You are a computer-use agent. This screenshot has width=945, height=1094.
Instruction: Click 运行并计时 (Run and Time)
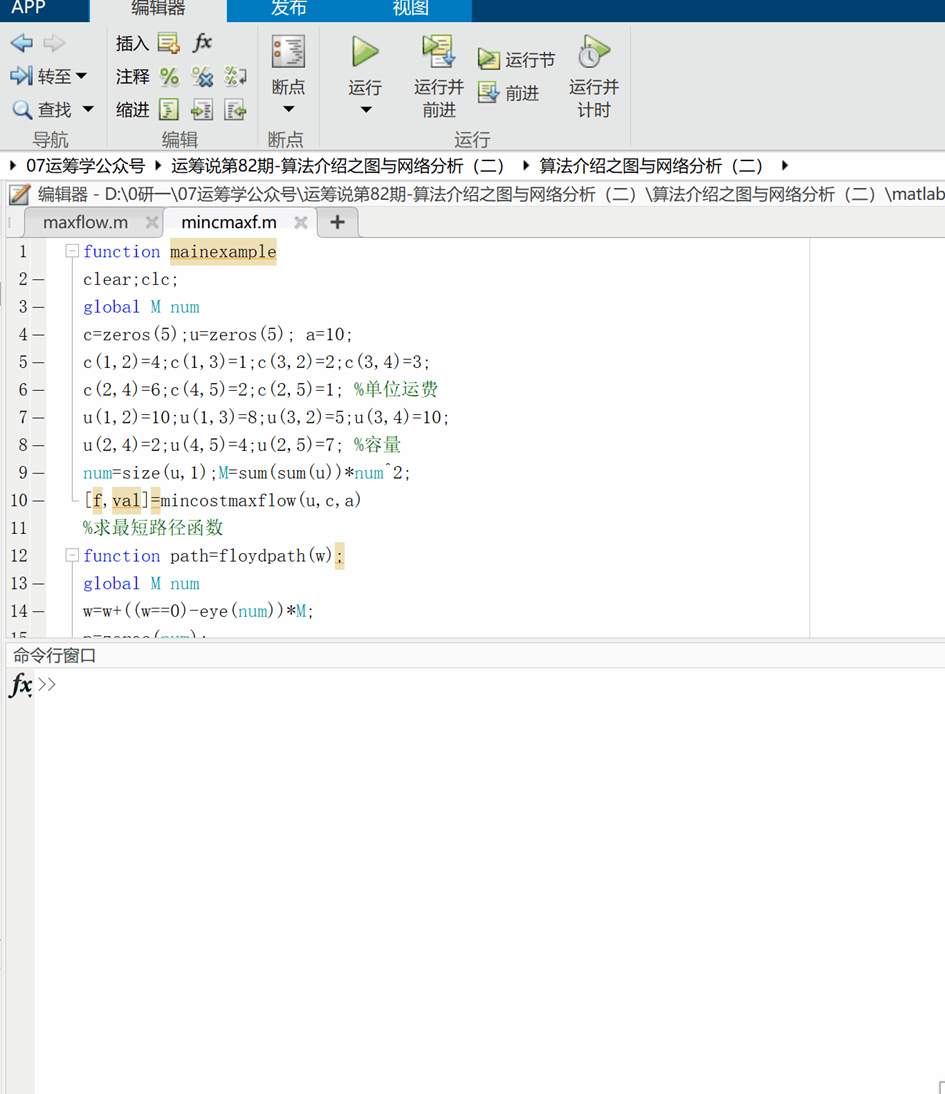(x=593, y=76)
